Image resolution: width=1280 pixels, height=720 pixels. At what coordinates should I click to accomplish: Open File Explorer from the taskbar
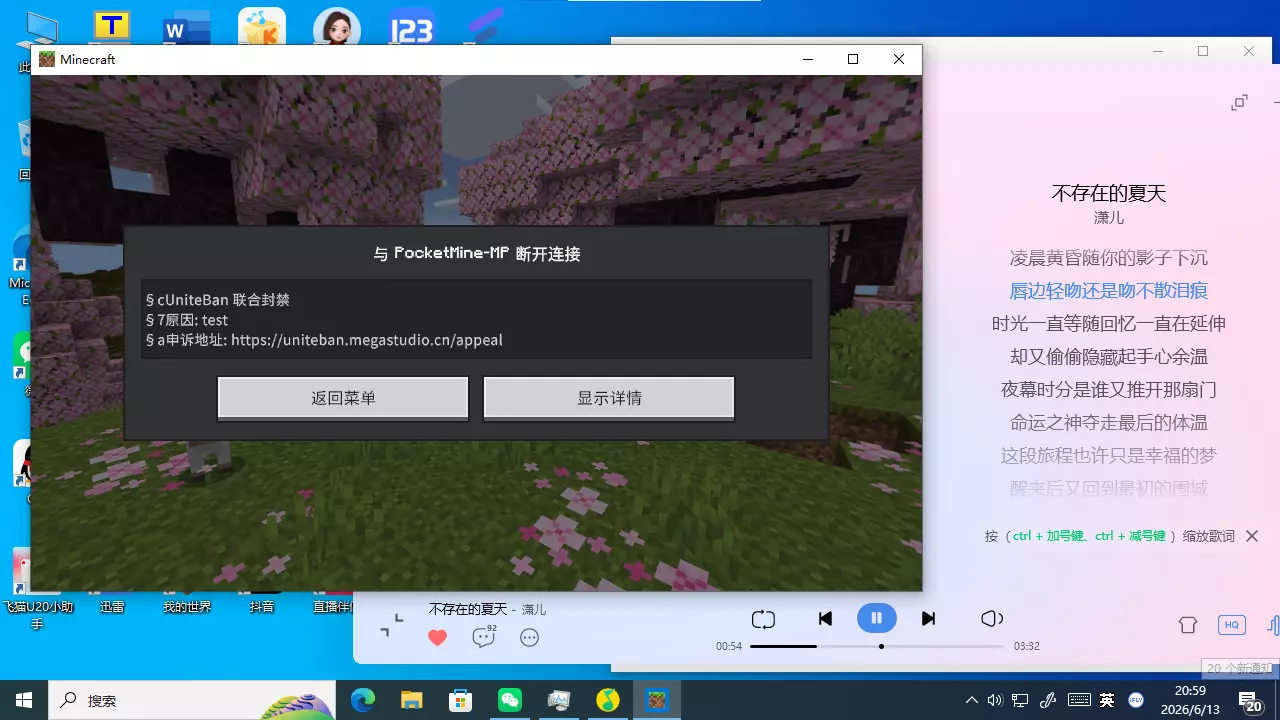pyautogui.click(x=412, y=700)
